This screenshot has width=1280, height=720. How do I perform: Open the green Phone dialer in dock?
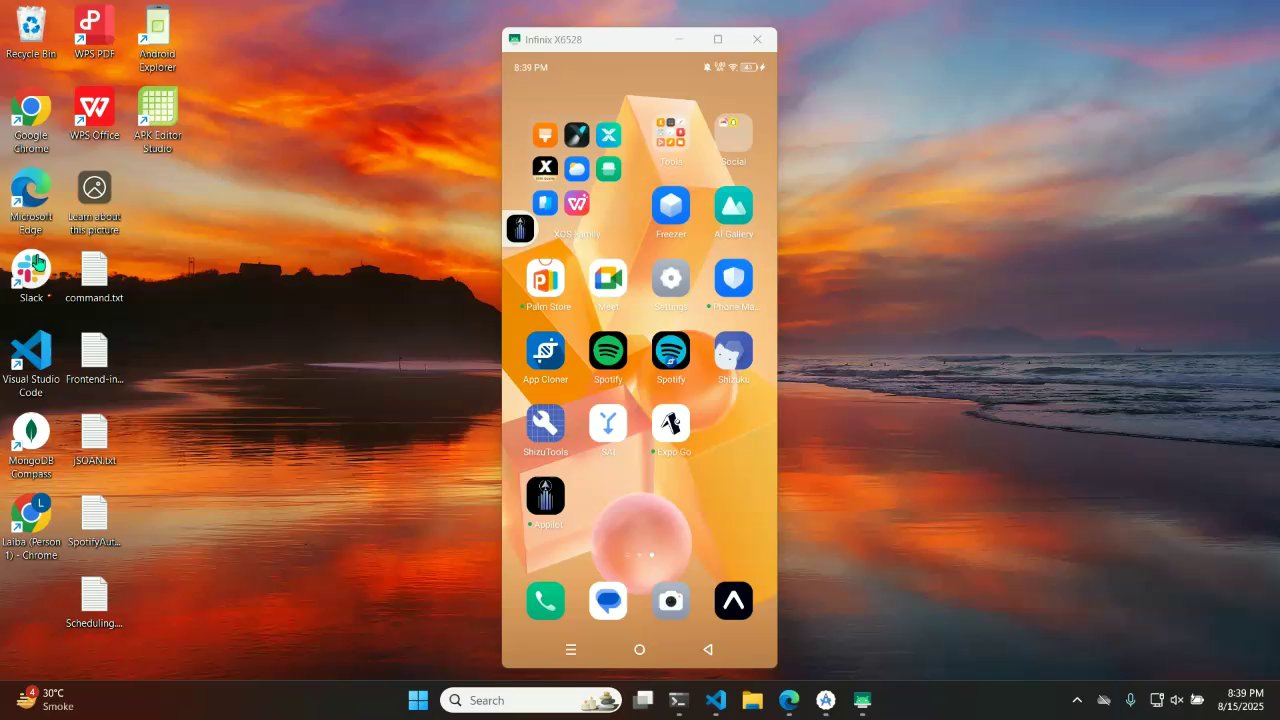546,601
